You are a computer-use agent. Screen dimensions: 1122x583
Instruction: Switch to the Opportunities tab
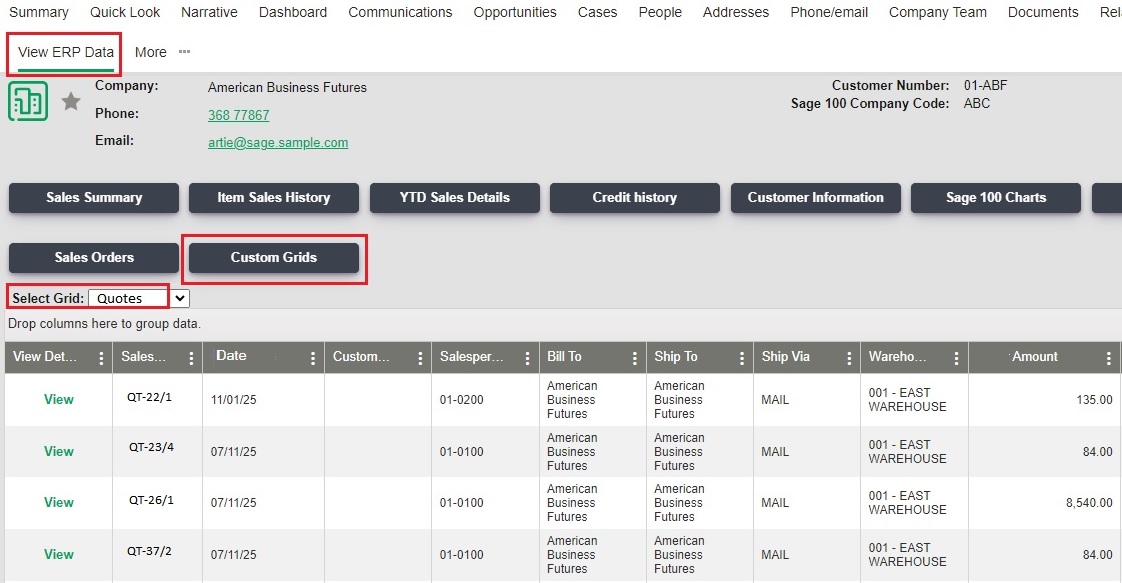point(515,12)
